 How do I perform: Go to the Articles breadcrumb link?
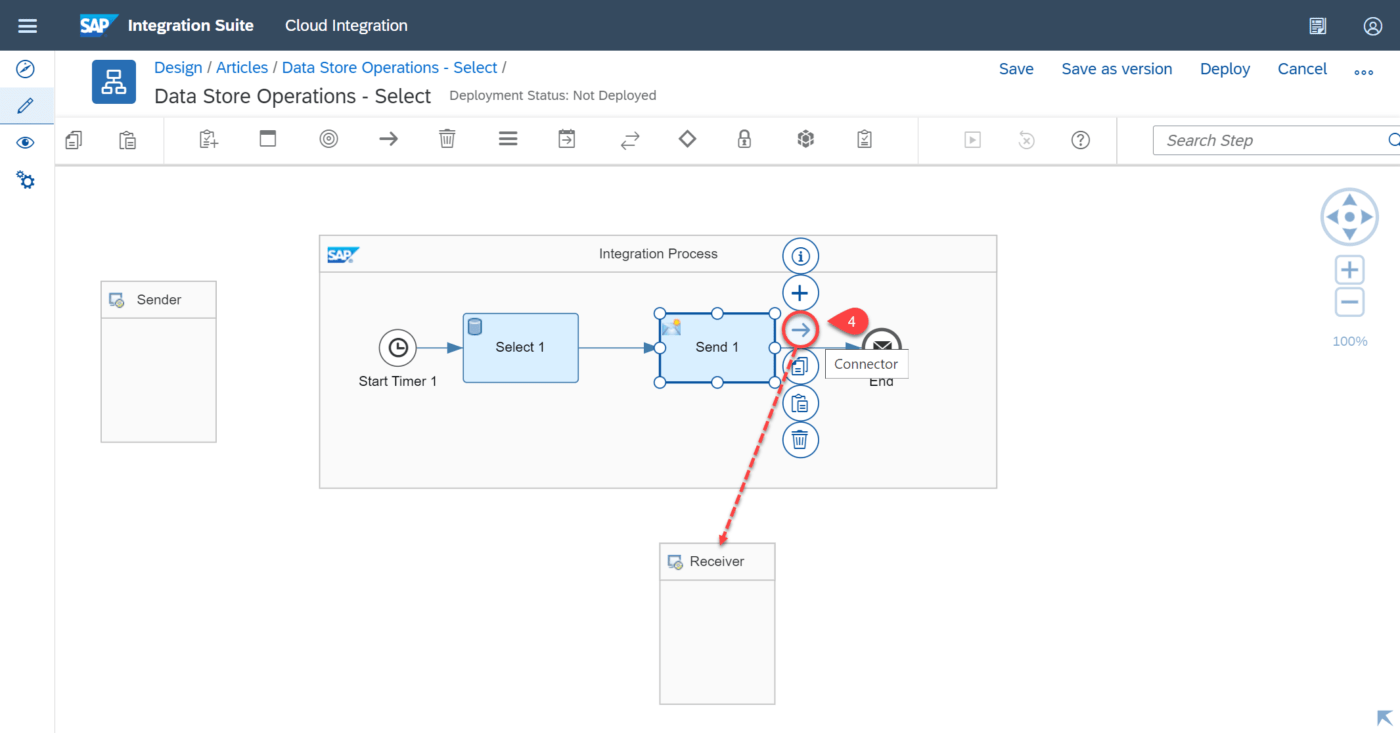coord(242,68)
